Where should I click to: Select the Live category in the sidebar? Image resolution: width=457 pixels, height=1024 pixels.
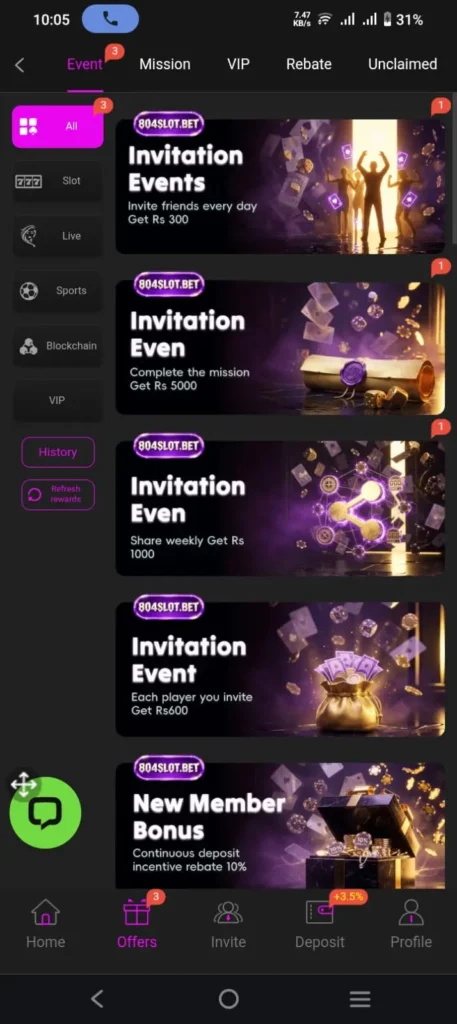click(57, 236)
